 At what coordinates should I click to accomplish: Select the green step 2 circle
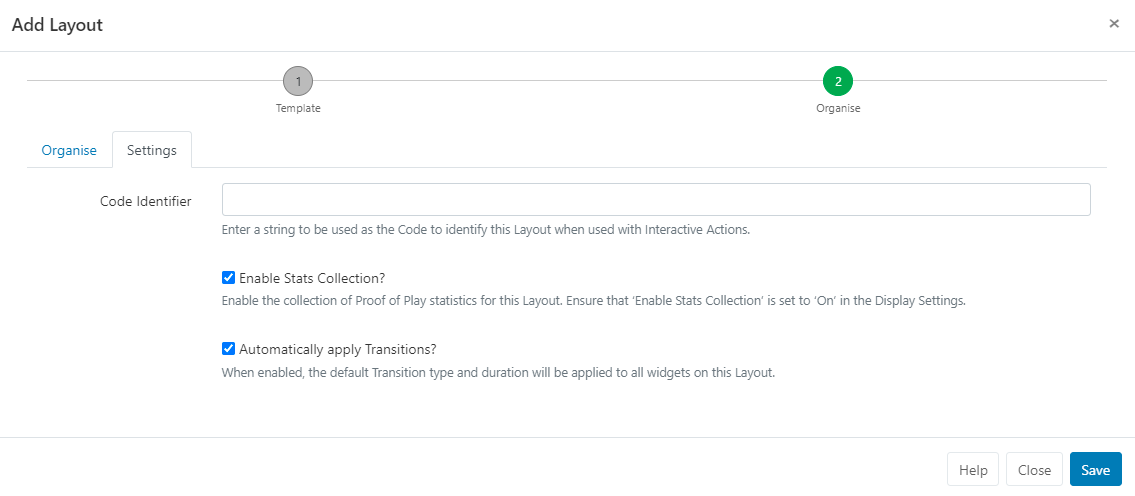(x=838, y=81)
